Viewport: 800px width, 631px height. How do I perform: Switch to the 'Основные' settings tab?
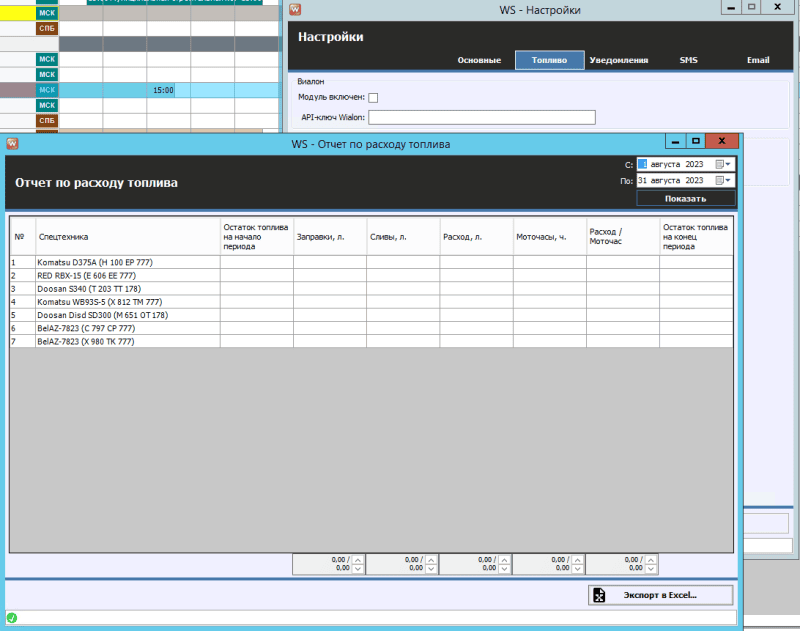point(479,60)
